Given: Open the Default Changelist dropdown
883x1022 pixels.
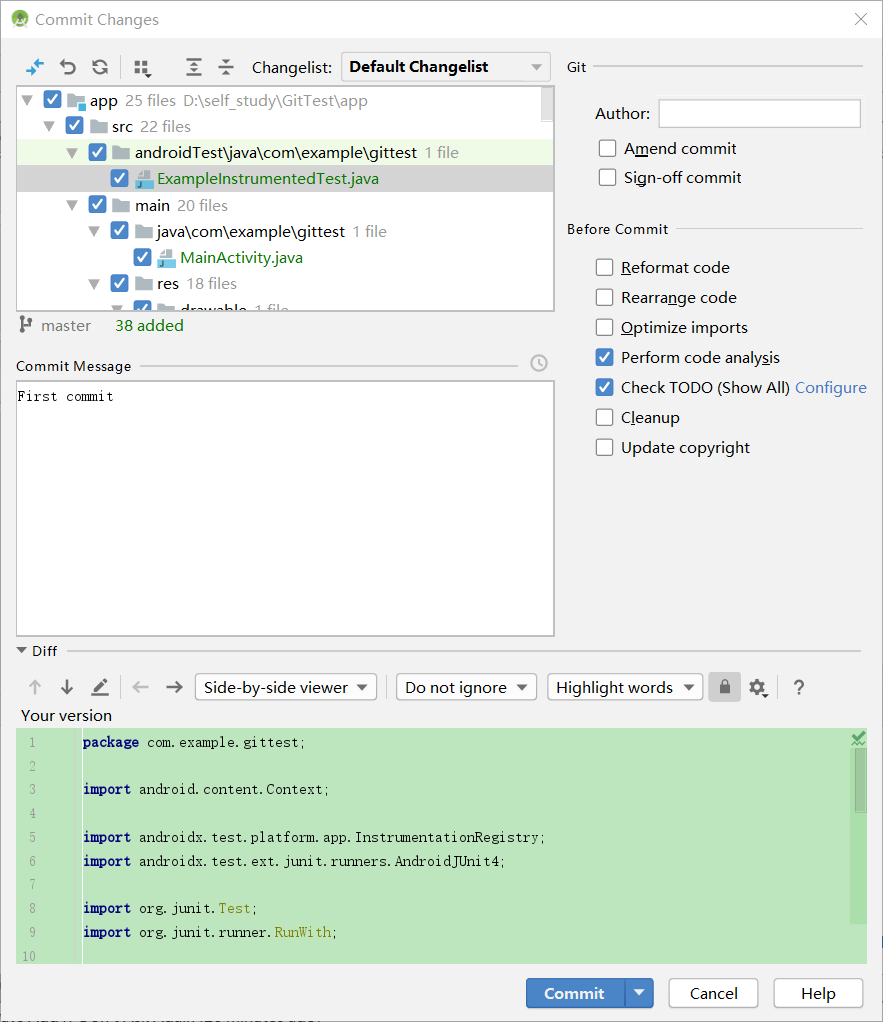Looking at the screenshot, I should point(446,66).
